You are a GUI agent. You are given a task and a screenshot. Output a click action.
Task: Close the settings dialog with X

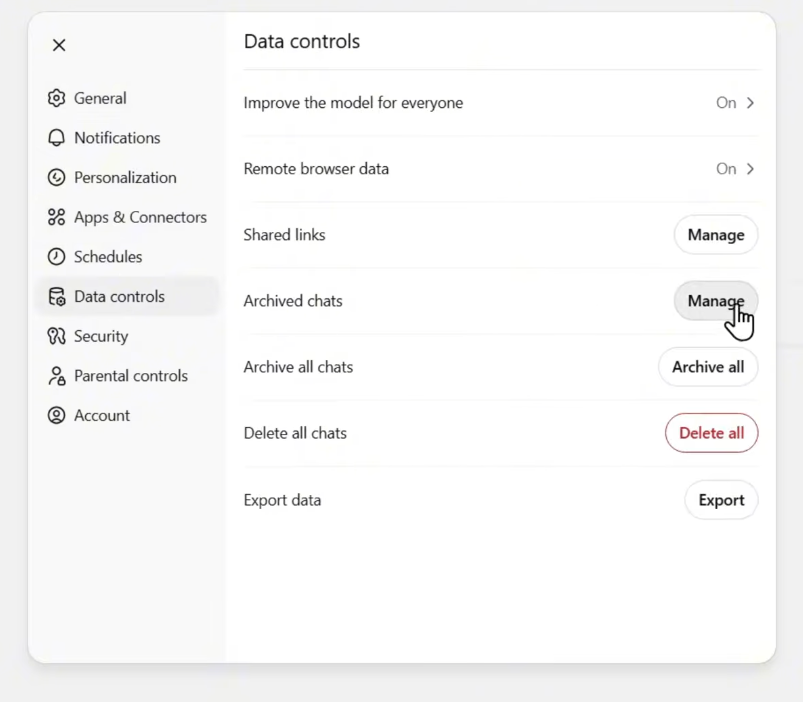pyautogui.click(x=59, y=45)
